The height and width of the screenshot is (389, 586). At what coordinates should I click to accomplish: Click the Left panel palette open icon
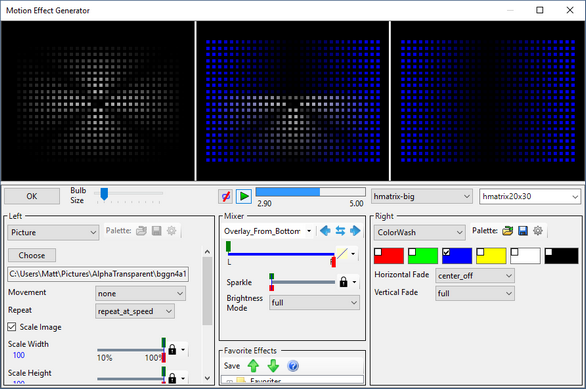point(141,231)
